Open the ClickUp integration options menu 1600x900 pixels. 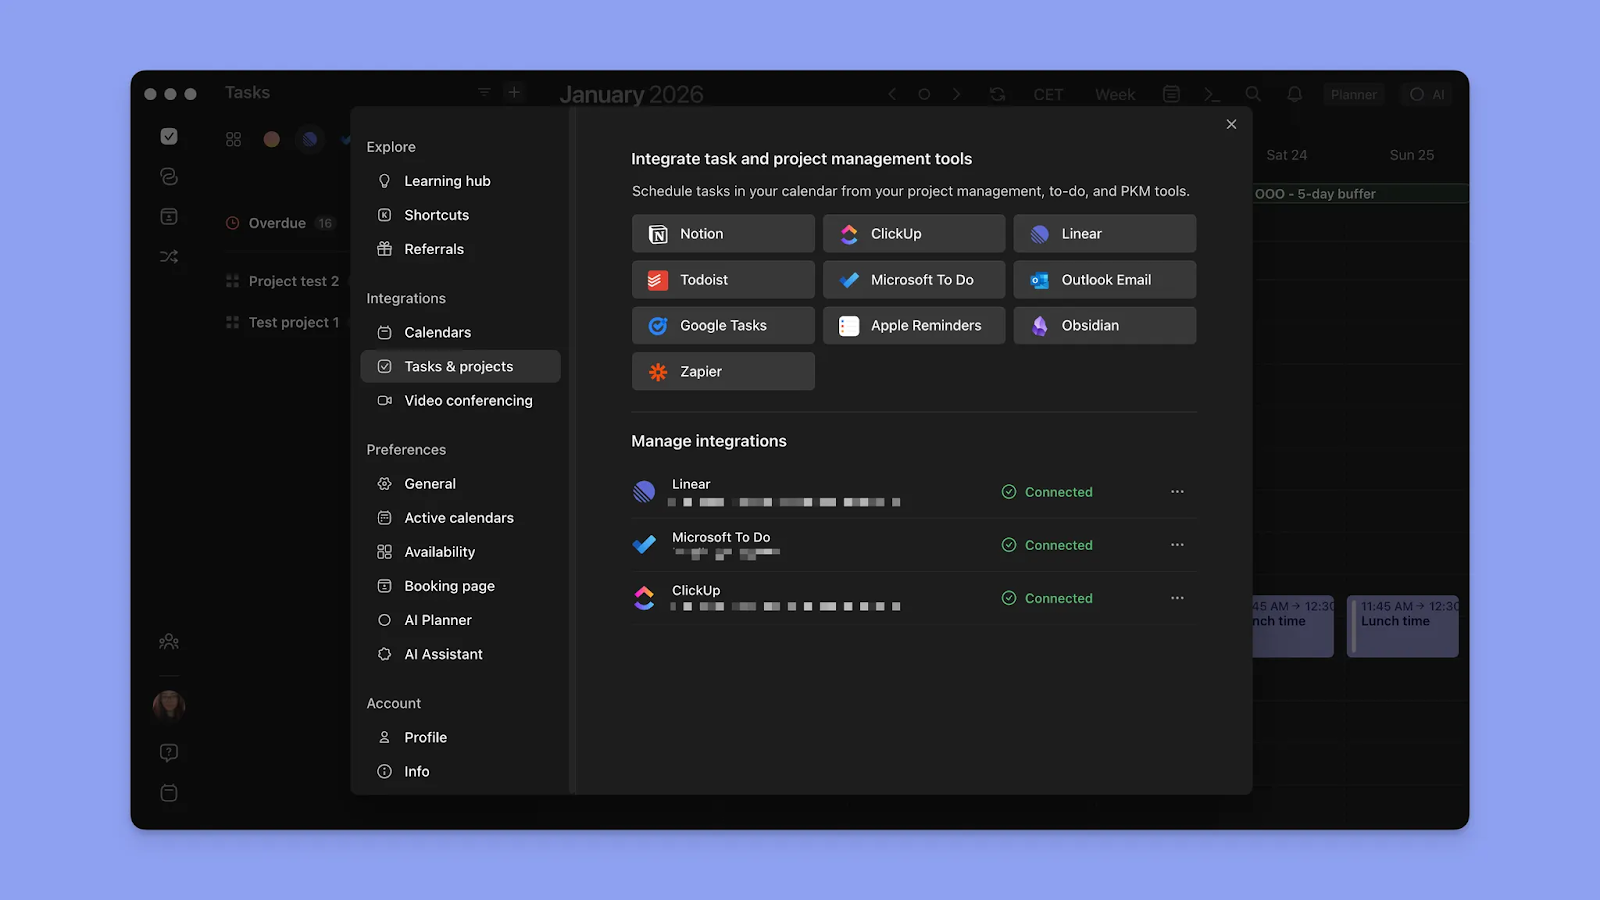click(x=1177, y=597)
